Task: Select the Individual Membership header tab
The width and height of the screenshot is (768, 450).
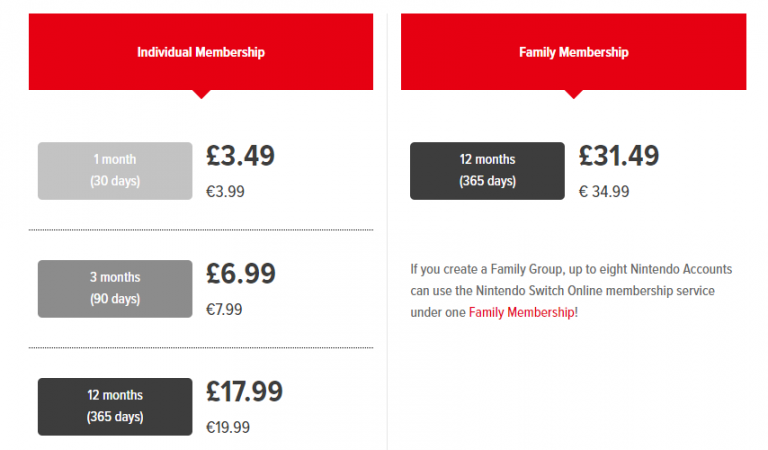Action: tap(201, 51)
